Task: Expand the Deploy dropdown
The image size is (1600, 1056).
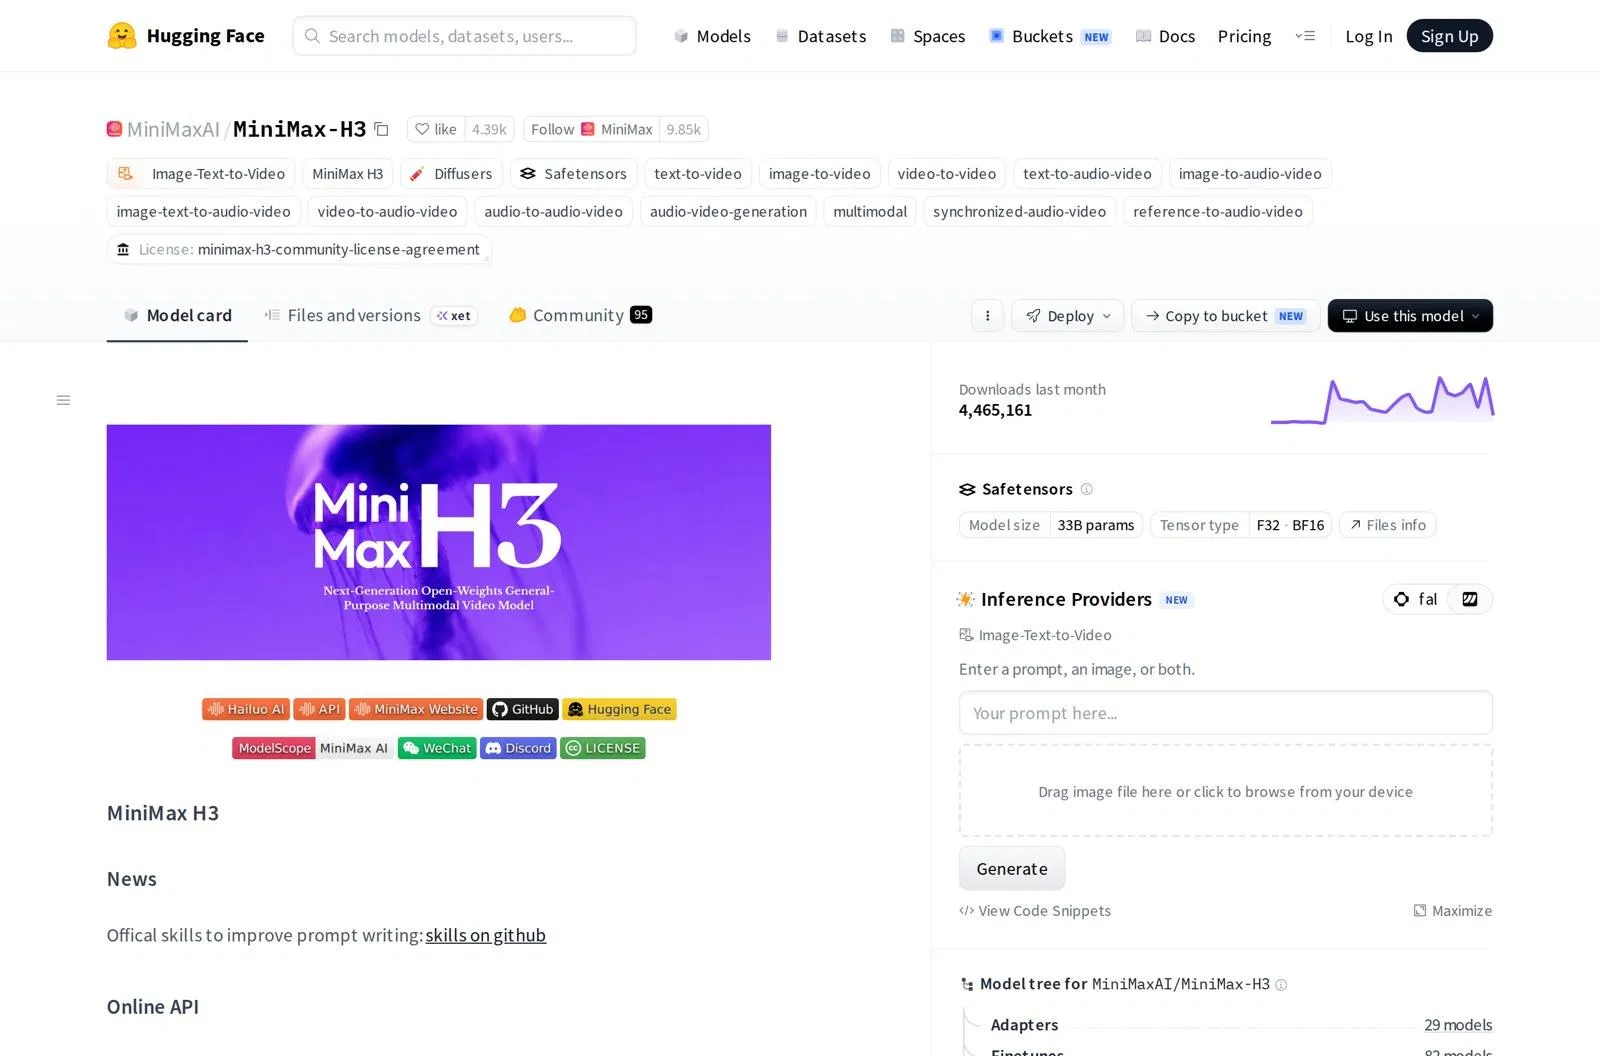Action: (x=1067, y=316)
